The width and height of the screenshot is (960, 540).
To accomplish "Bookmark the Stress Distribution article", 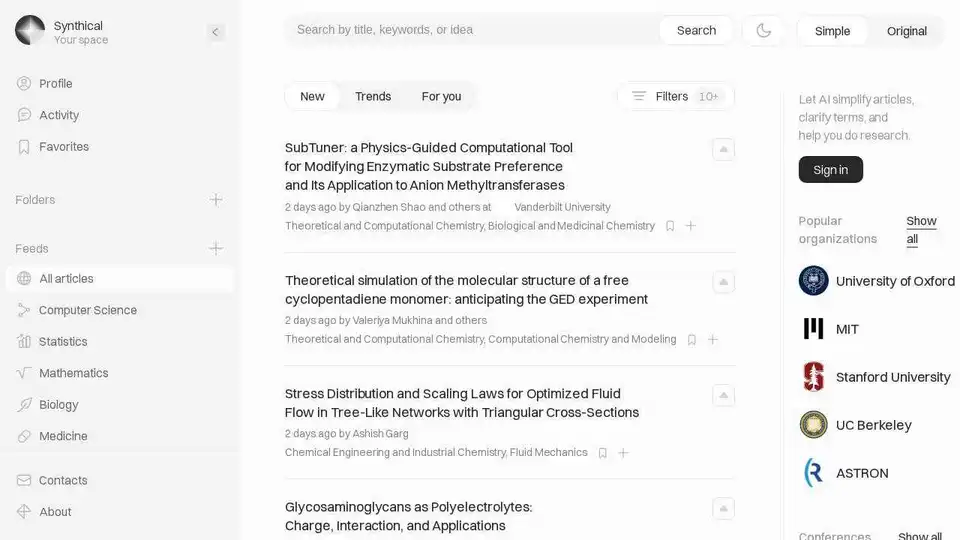I will click(602, 453).
